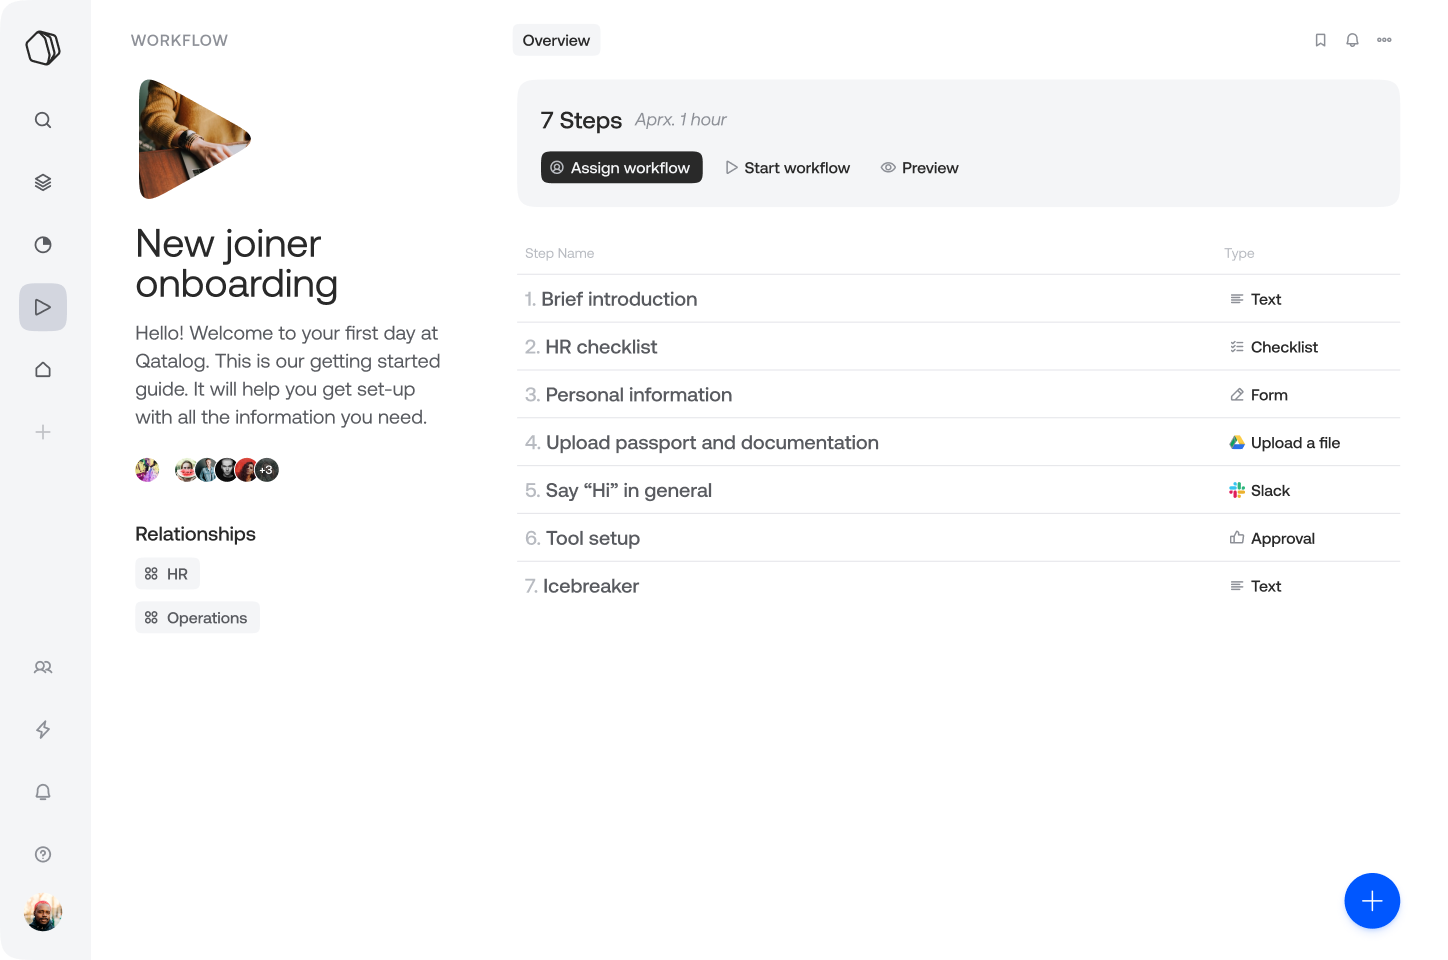Expand the +3 additional members avatar
Image resolution: width=1448 pixels, height=960 pixels.
pos(267,470)
